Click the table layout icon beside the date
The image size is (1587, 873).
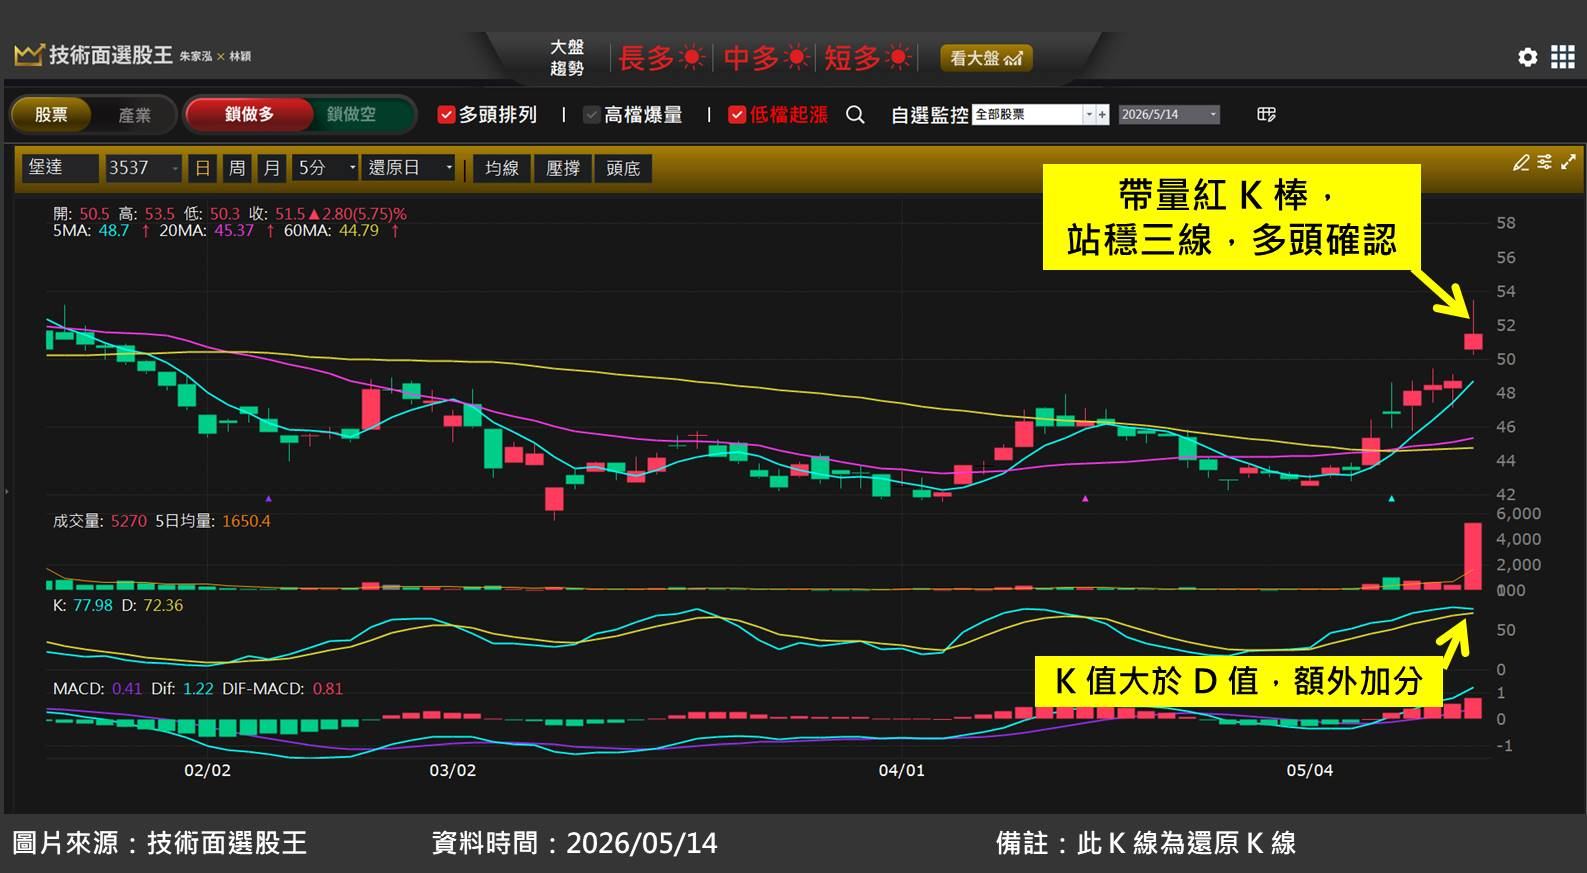tap(1266, 115)
